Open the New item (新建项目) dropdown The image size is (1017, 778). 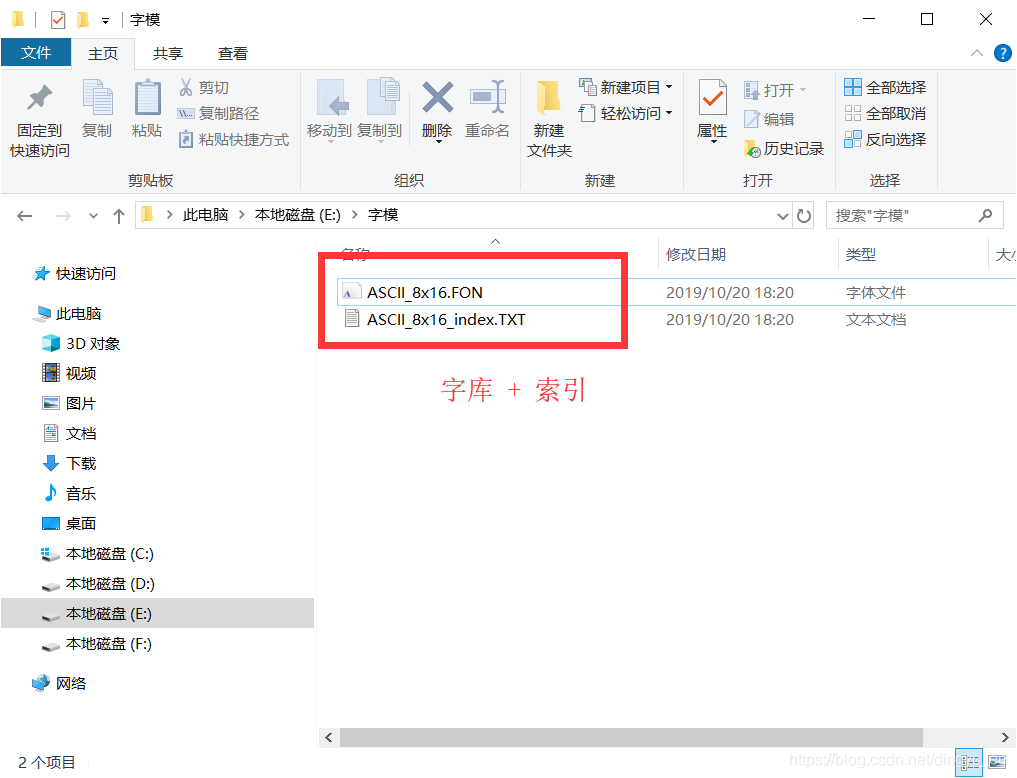[669, 87]
